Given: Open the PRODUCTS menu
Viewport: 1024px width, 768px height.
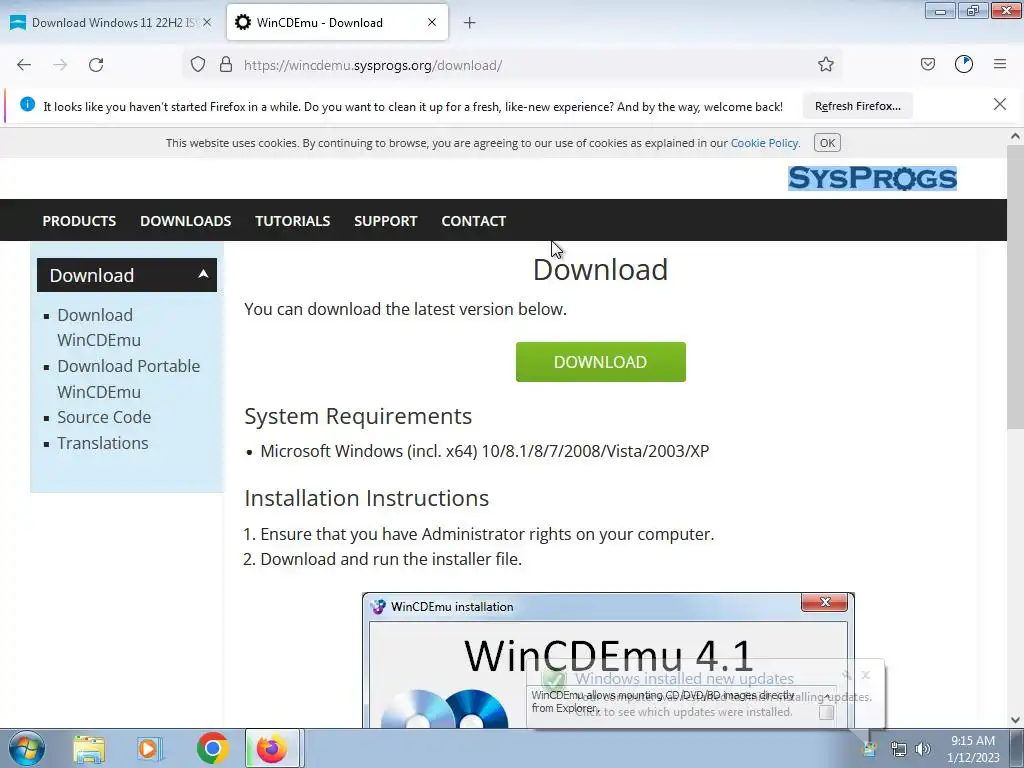Looking at the screenshot, I should 79,221.
